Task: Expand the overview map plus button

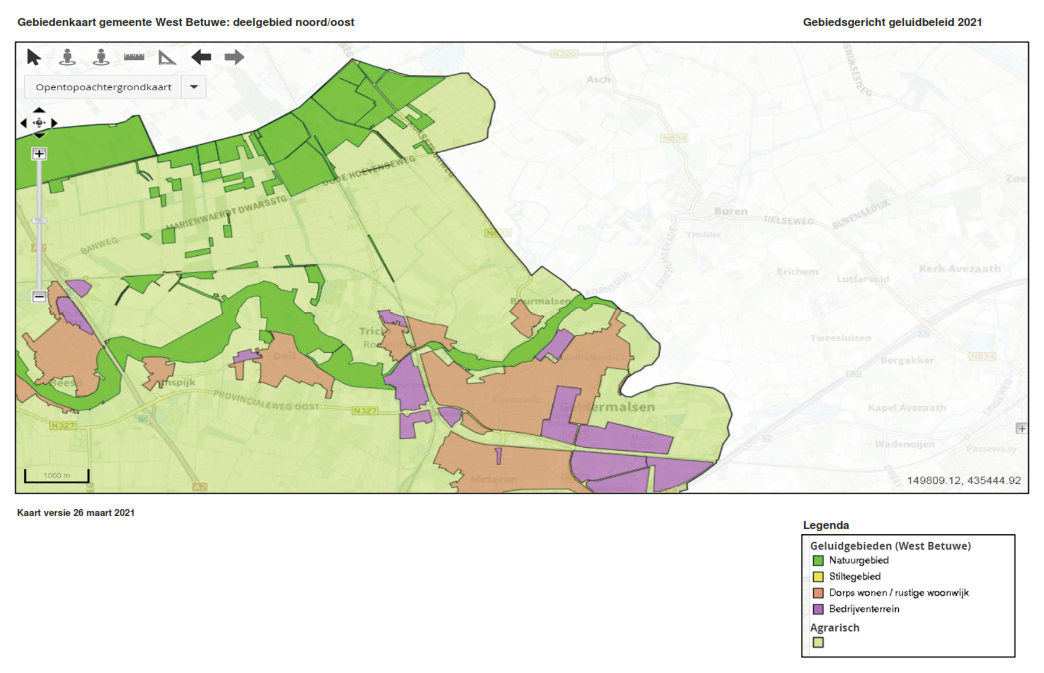Action: tap(1021, 428)
